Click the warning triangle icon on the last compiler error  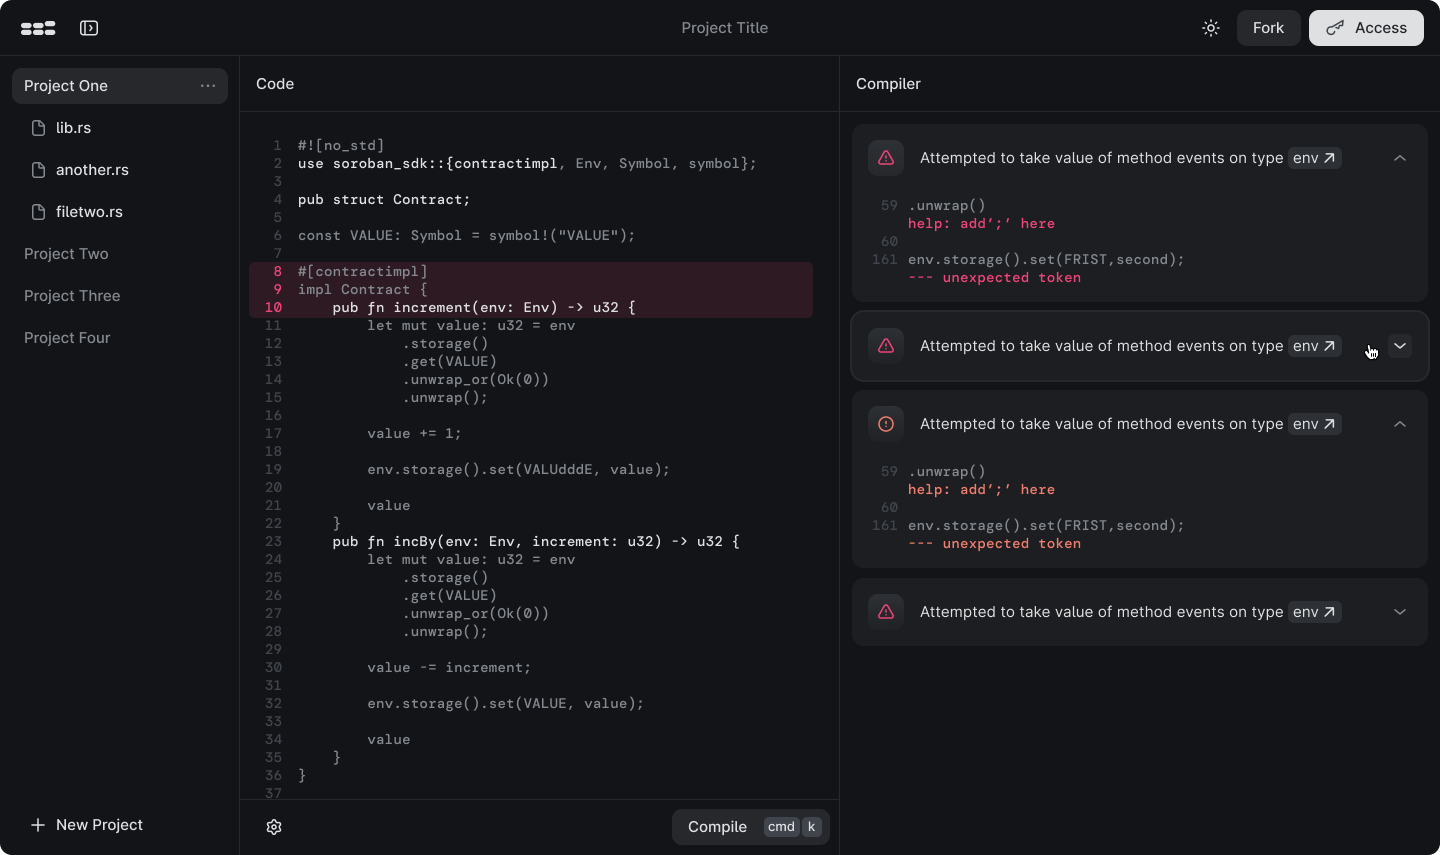point(886,612)
